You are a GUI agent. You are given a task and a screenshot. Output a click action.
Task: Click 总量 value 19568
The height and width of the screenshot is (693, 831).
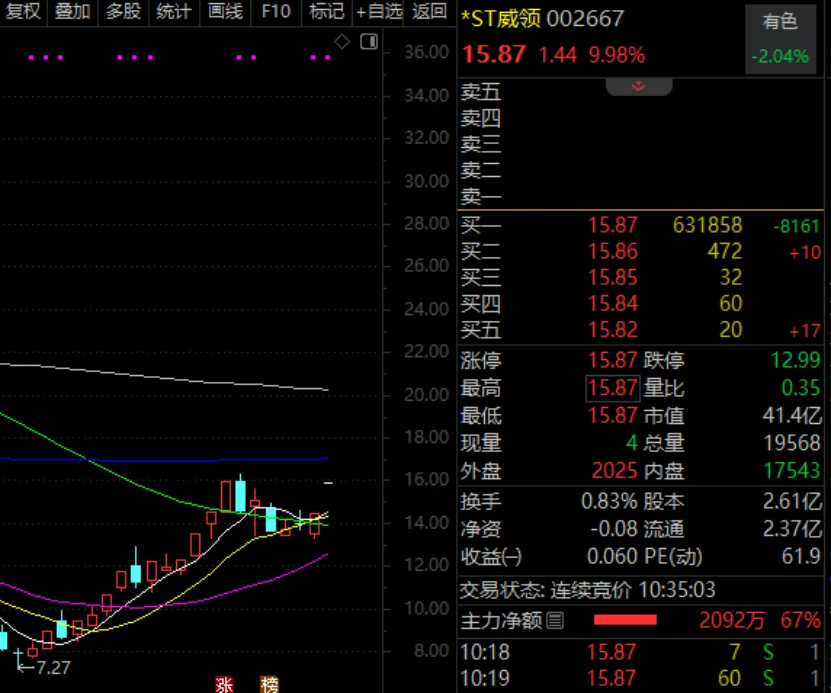tap(792, 443)
